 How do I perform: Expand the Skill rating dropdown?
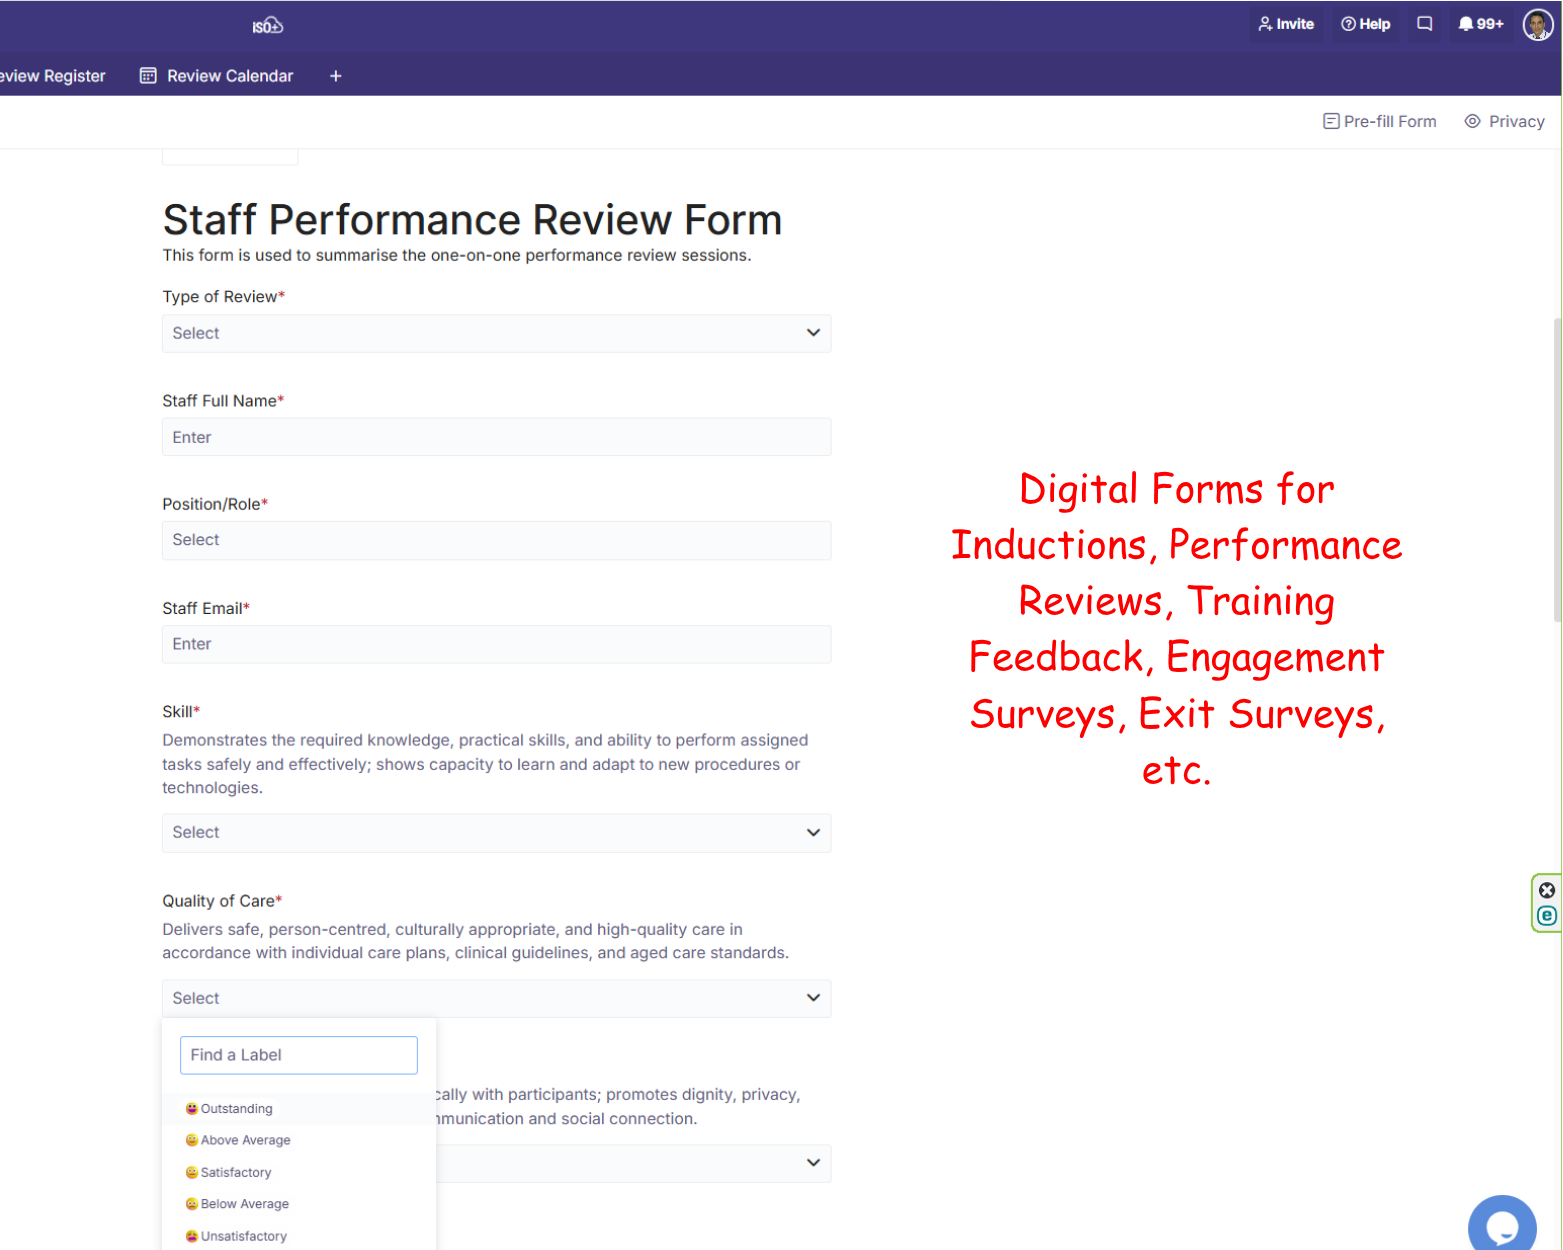496,832
